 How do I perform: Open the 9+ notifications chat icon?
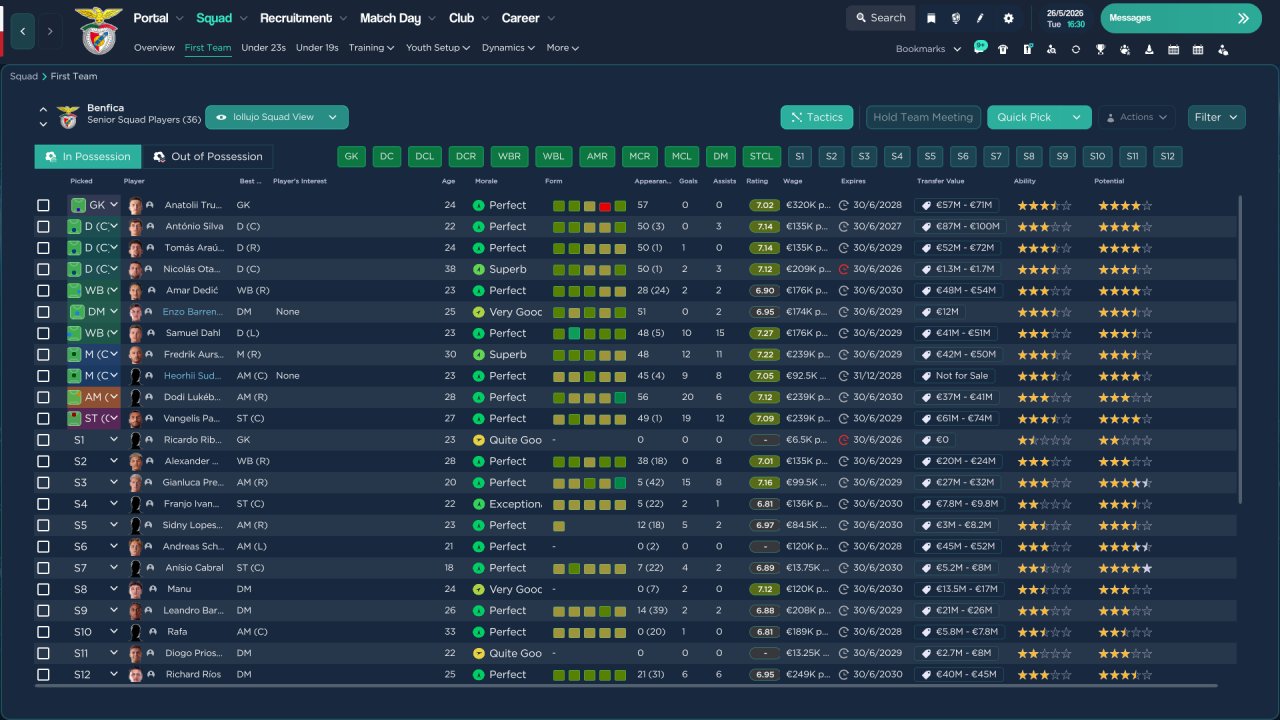point(979,48)
